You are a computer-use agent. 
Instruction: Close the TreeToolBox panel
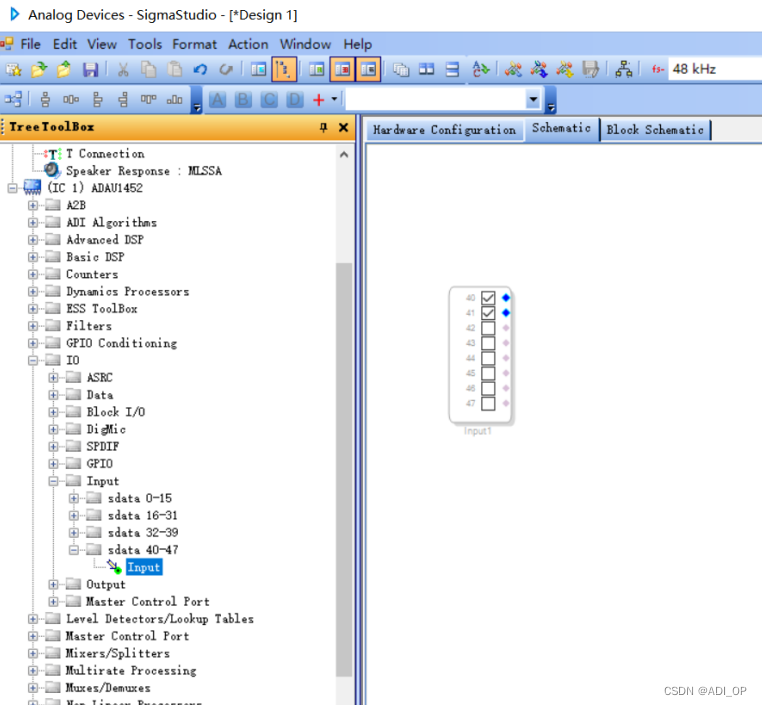344,127
